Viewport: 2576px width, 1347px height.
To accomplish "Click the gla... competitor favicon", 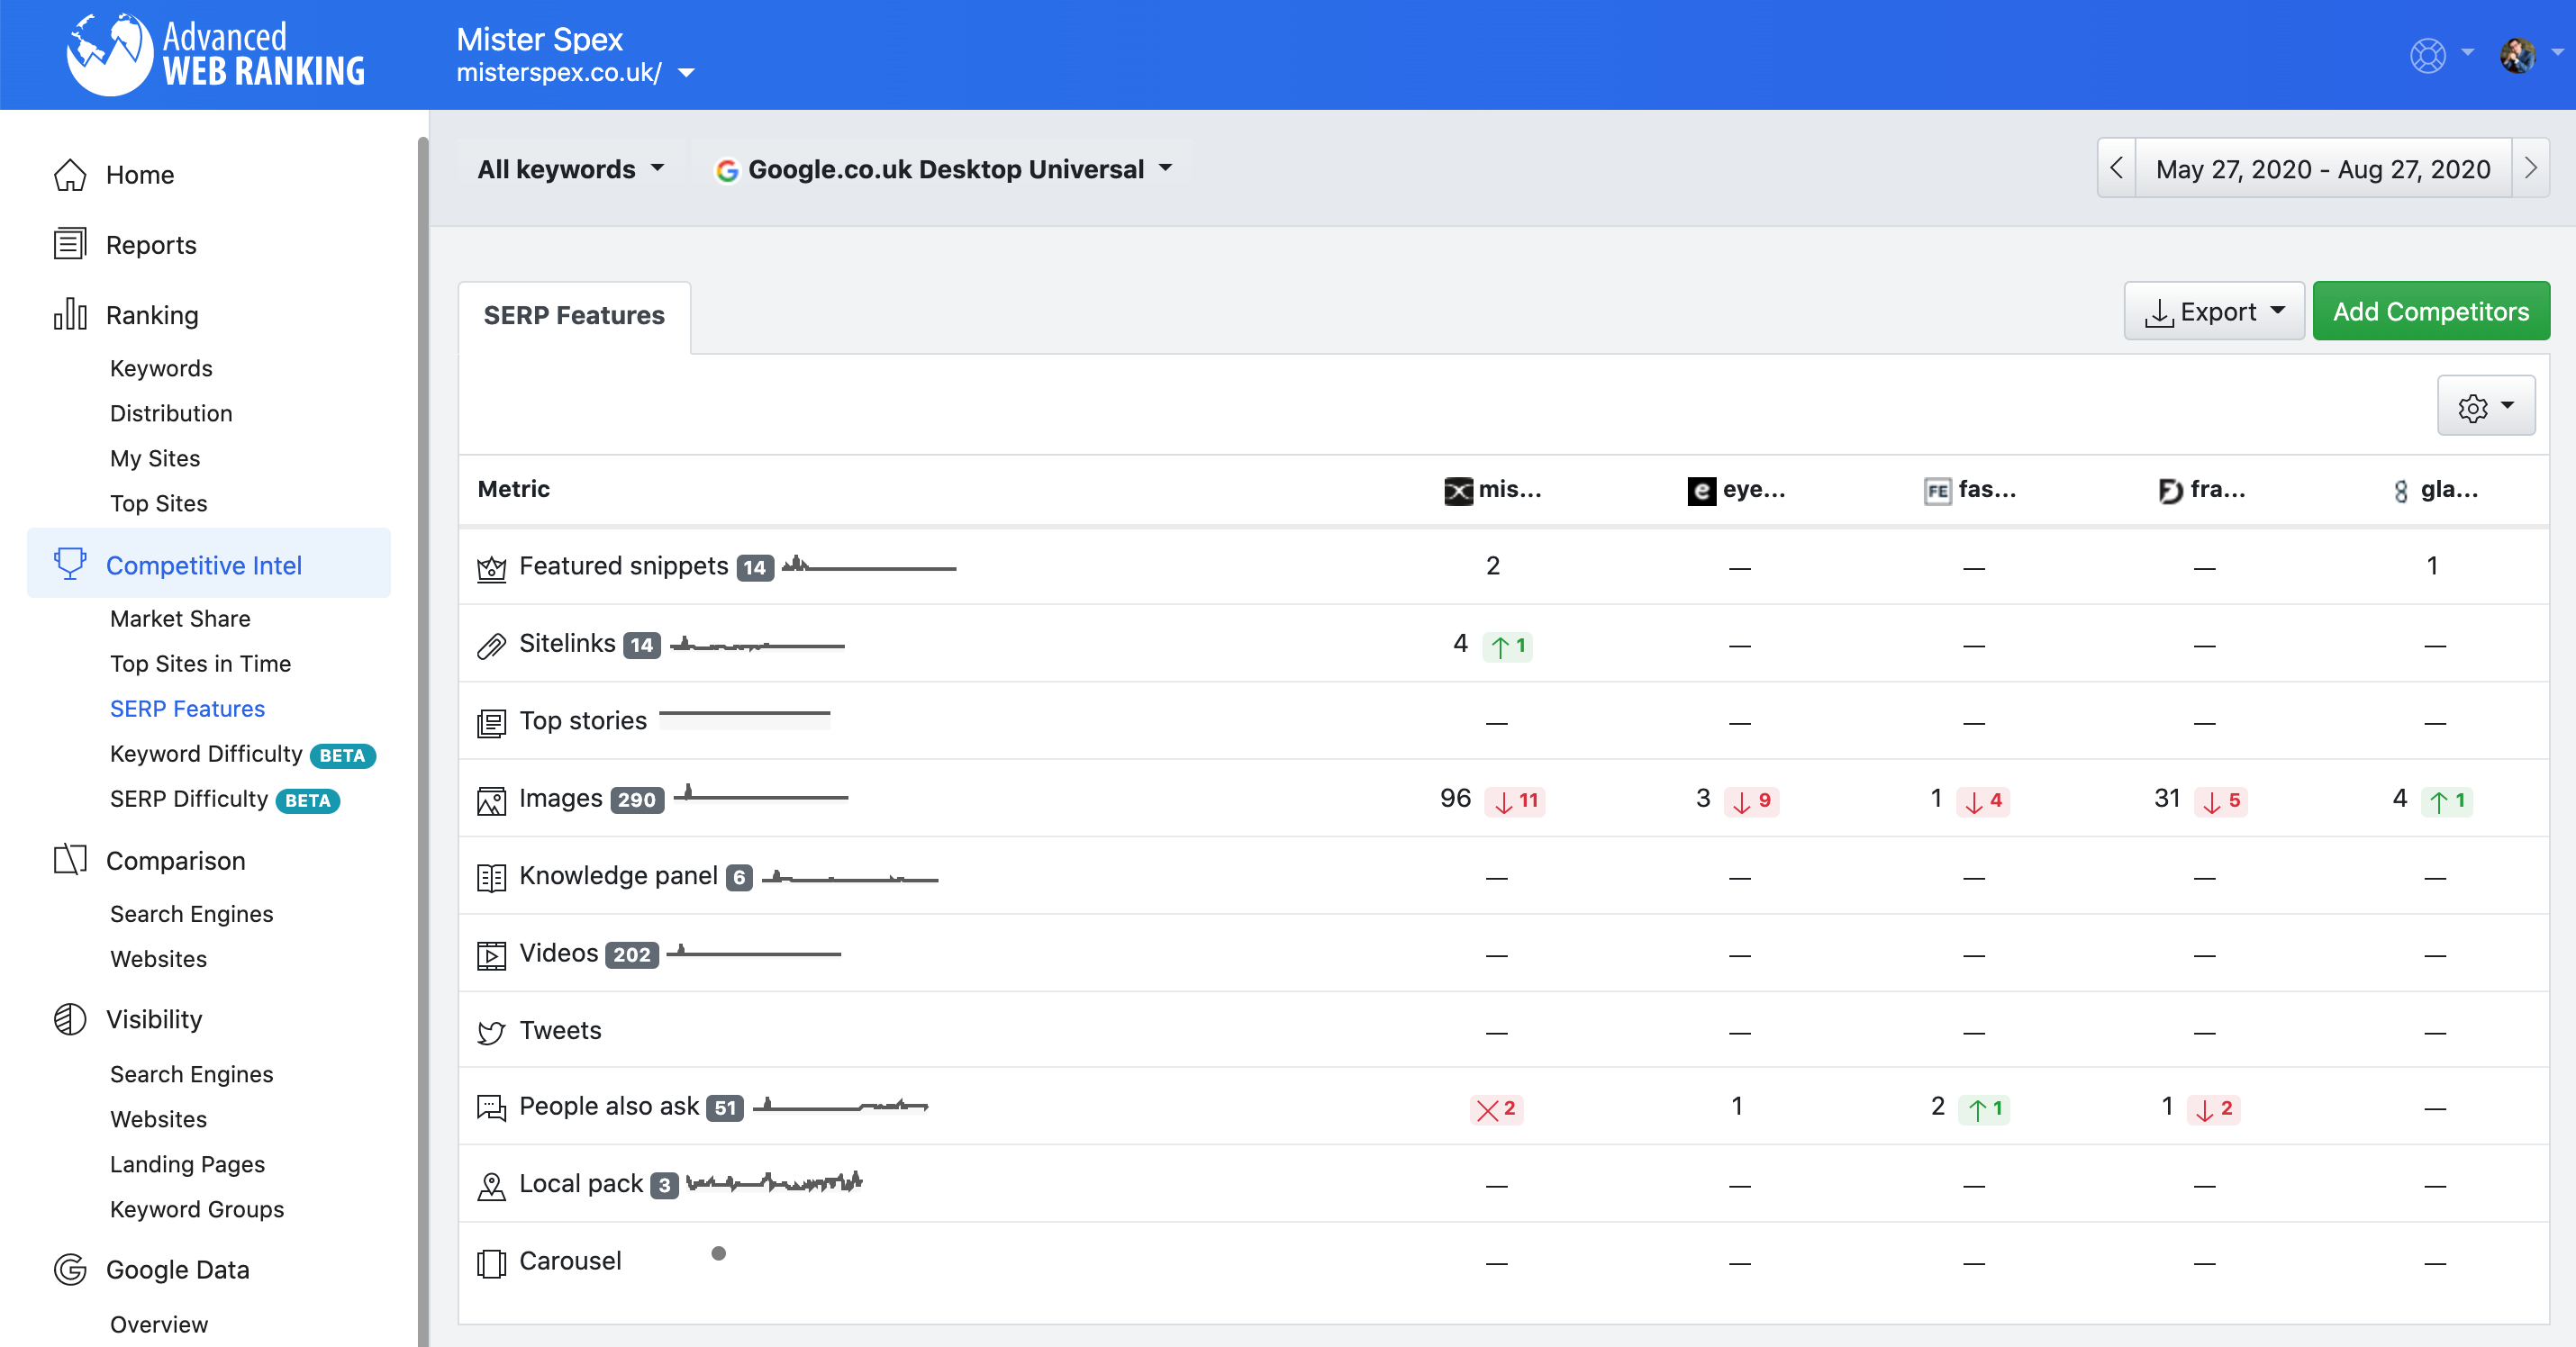I will (2400, 490).
